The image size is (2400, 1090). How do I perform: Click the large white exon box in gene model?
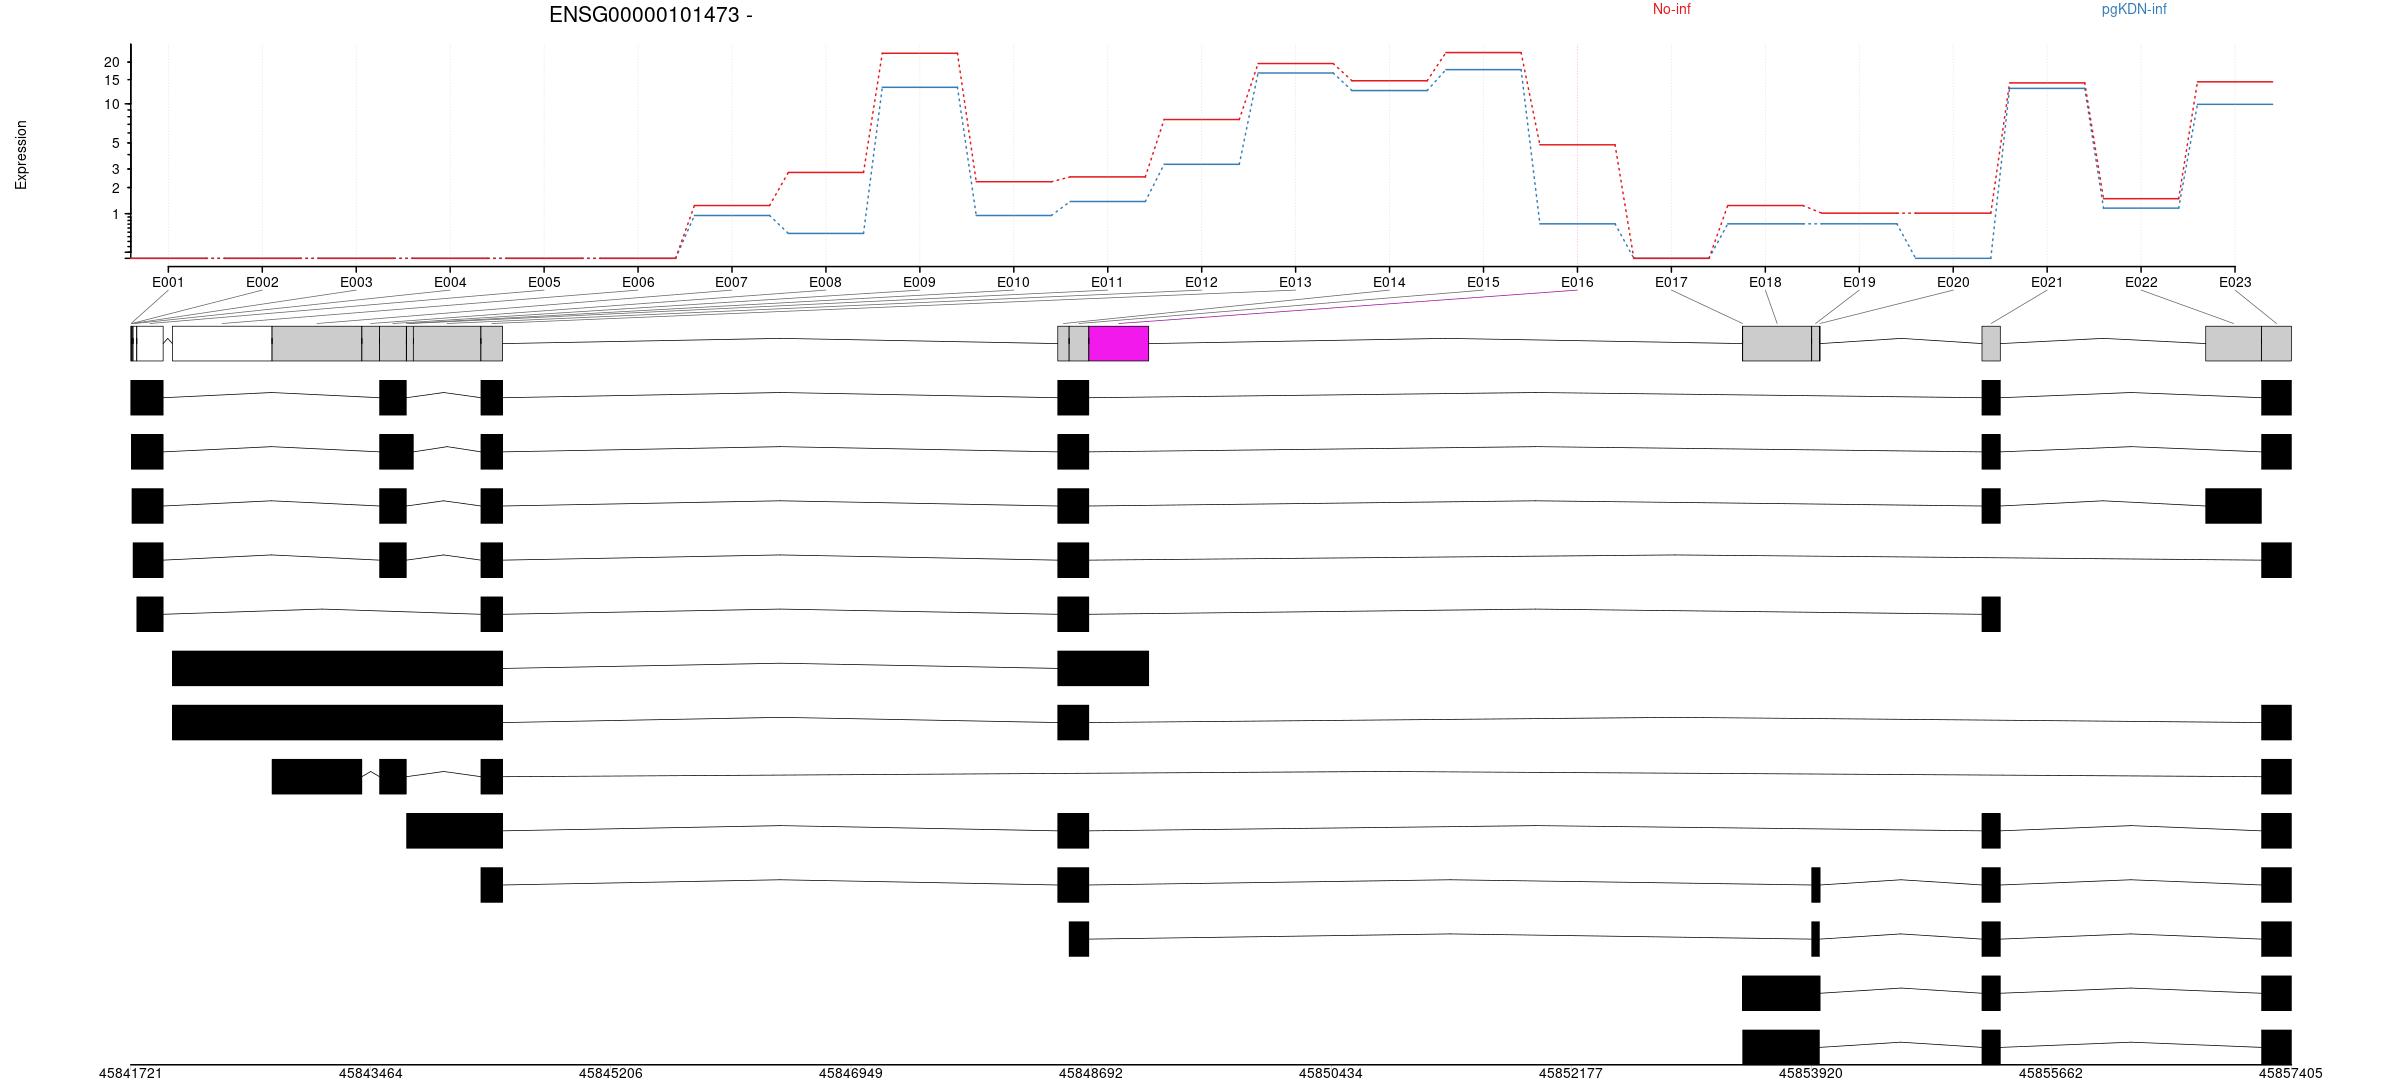(222, 343)
